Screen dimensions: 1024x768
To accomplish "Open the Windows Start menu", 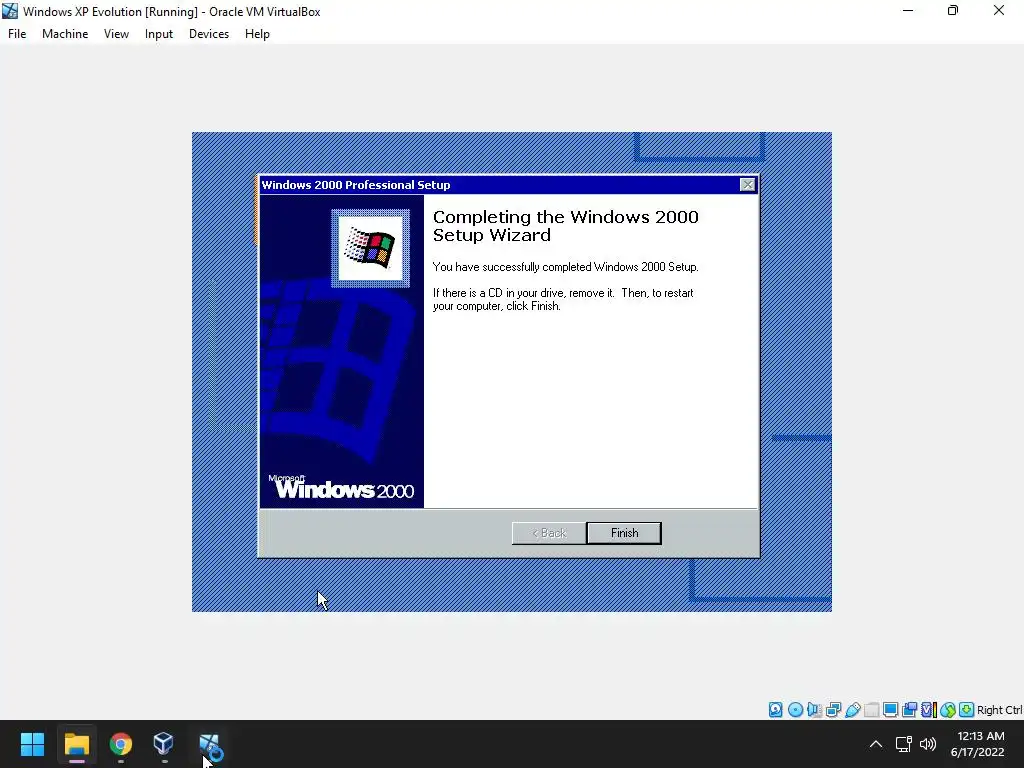I will click(32, 744).
